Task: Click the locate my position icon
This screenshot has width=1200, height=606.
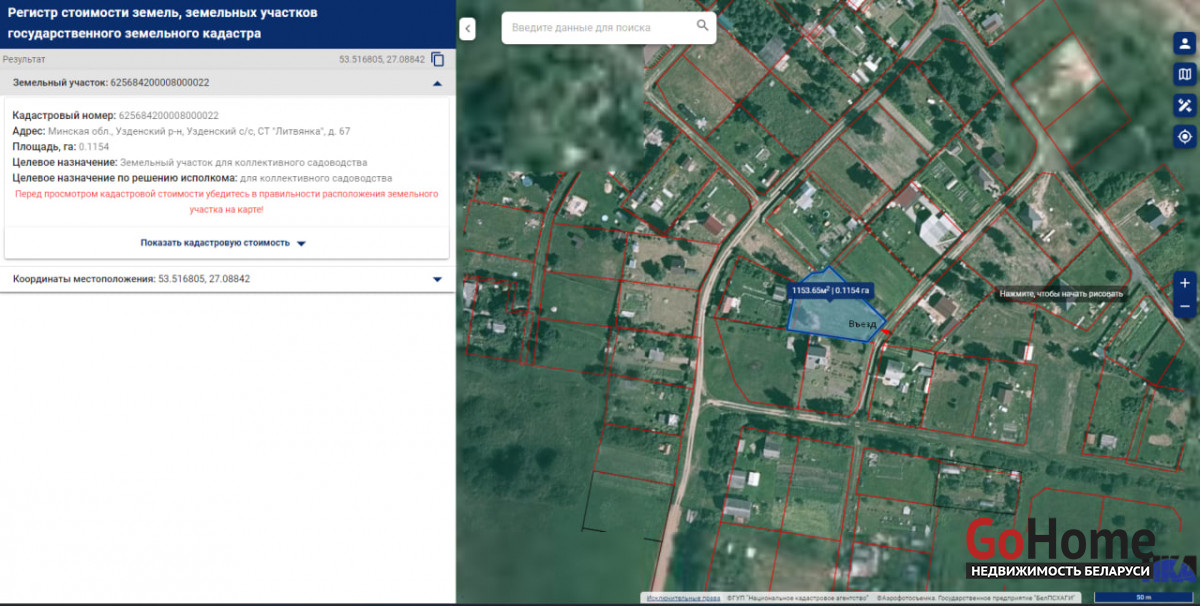Action: click(1185, 136)
